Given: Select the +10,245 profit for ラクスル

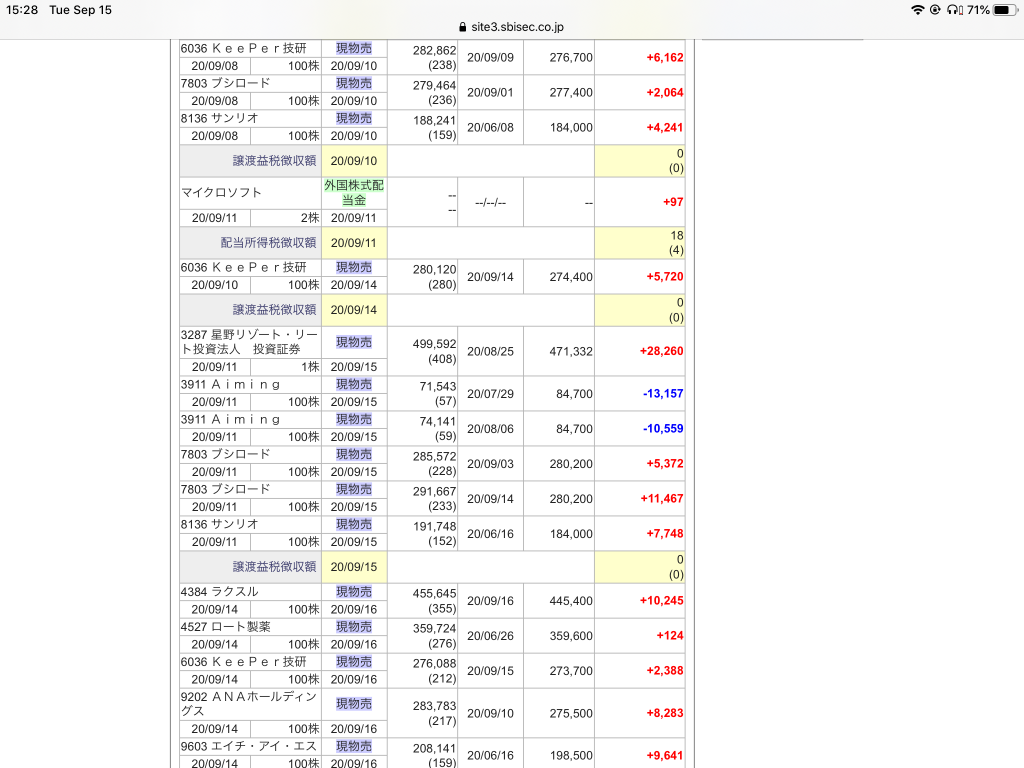Looking at the screenshot, I should click(x=662, y=601).
